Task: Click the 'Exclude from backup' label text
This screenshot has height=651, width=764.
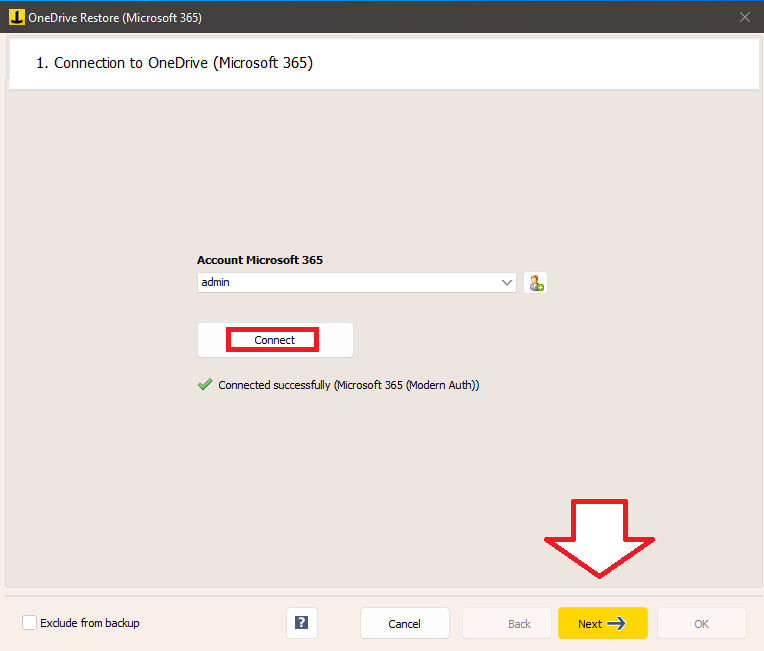Action: (x=90, y=623)
